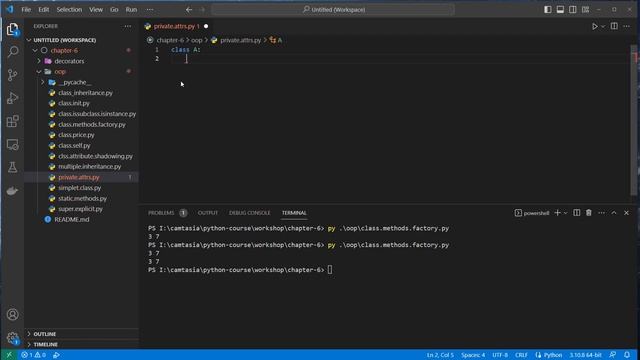The width and height of the screenshot is (640, 360).
Task: Click the feedback icon in status bar
Action: [x=613, y=355]
